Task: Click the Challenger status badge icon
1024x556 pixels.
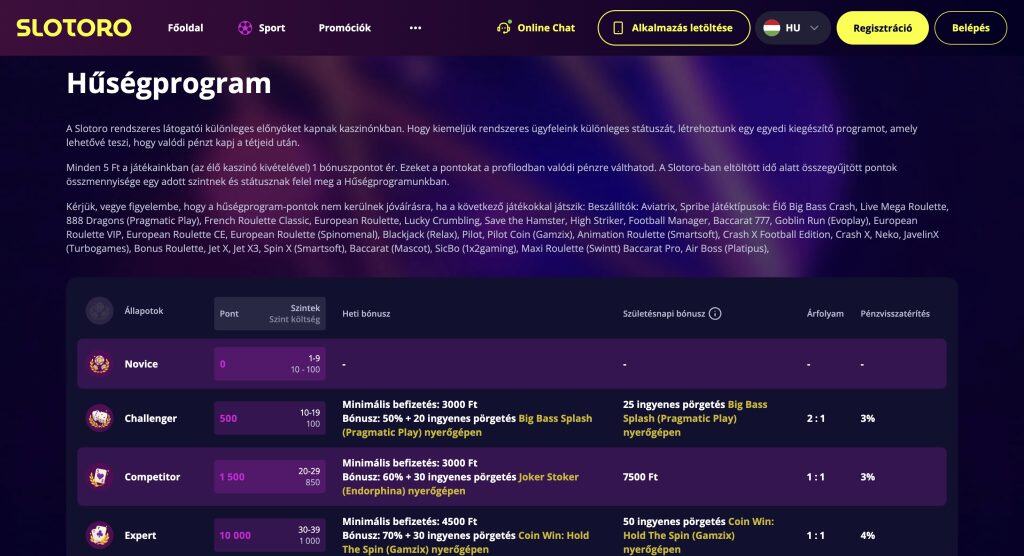Action: click(x=99, y=418)
